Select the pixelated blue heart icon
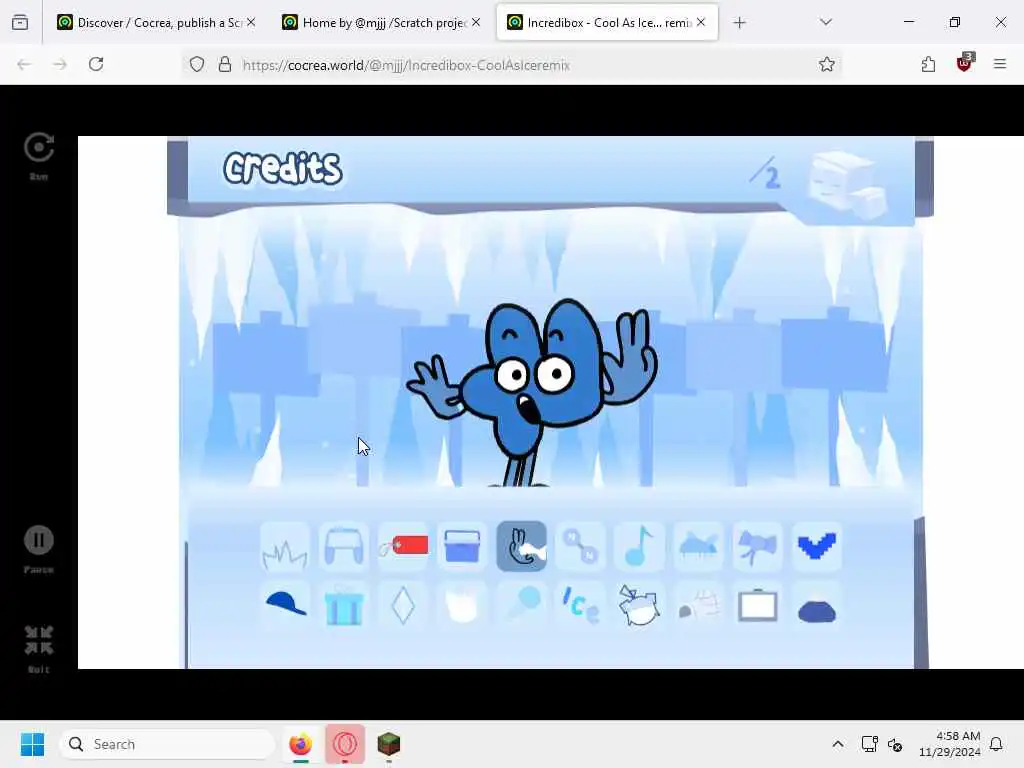This screenshot has width=1024, height=768. (x=816, y=547)
